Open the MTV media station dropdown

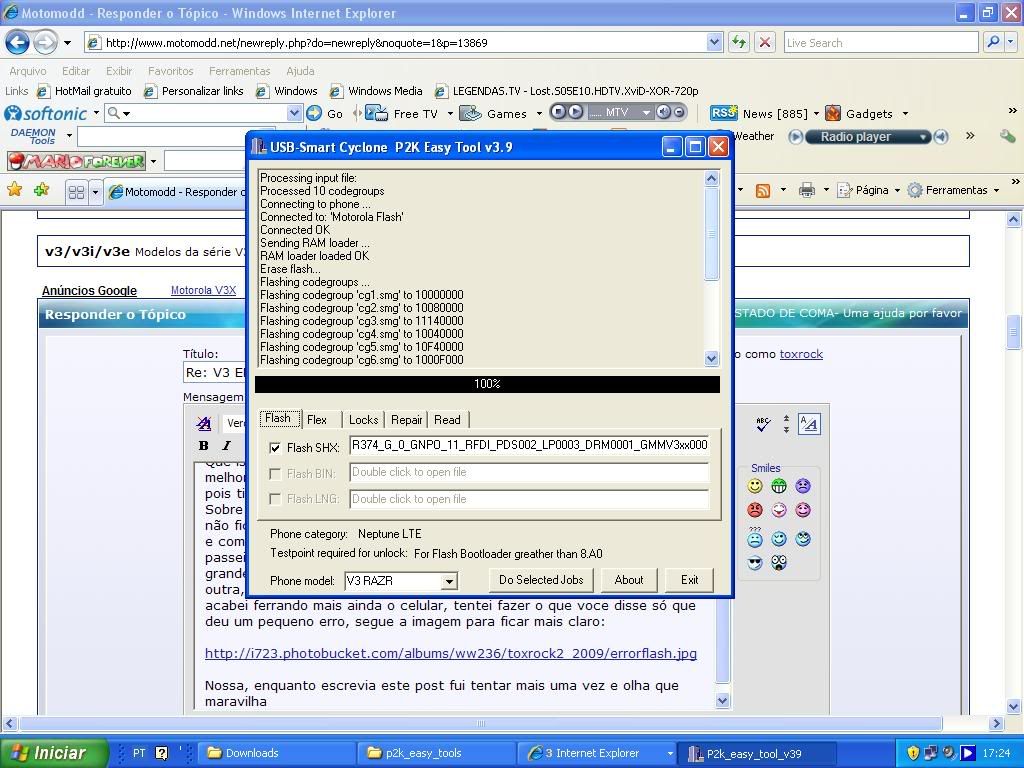coord(646,112)
